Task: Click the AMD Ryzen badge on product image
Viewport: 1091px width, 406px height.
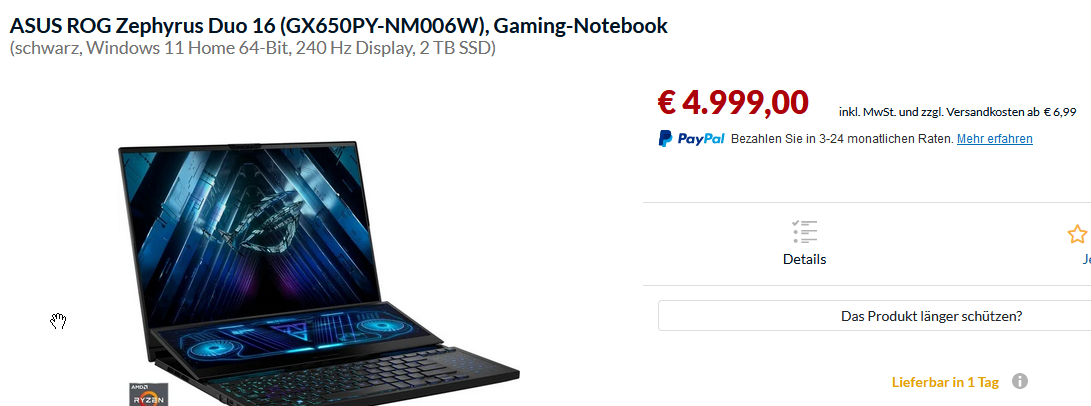Action: [x=148, y=394]
